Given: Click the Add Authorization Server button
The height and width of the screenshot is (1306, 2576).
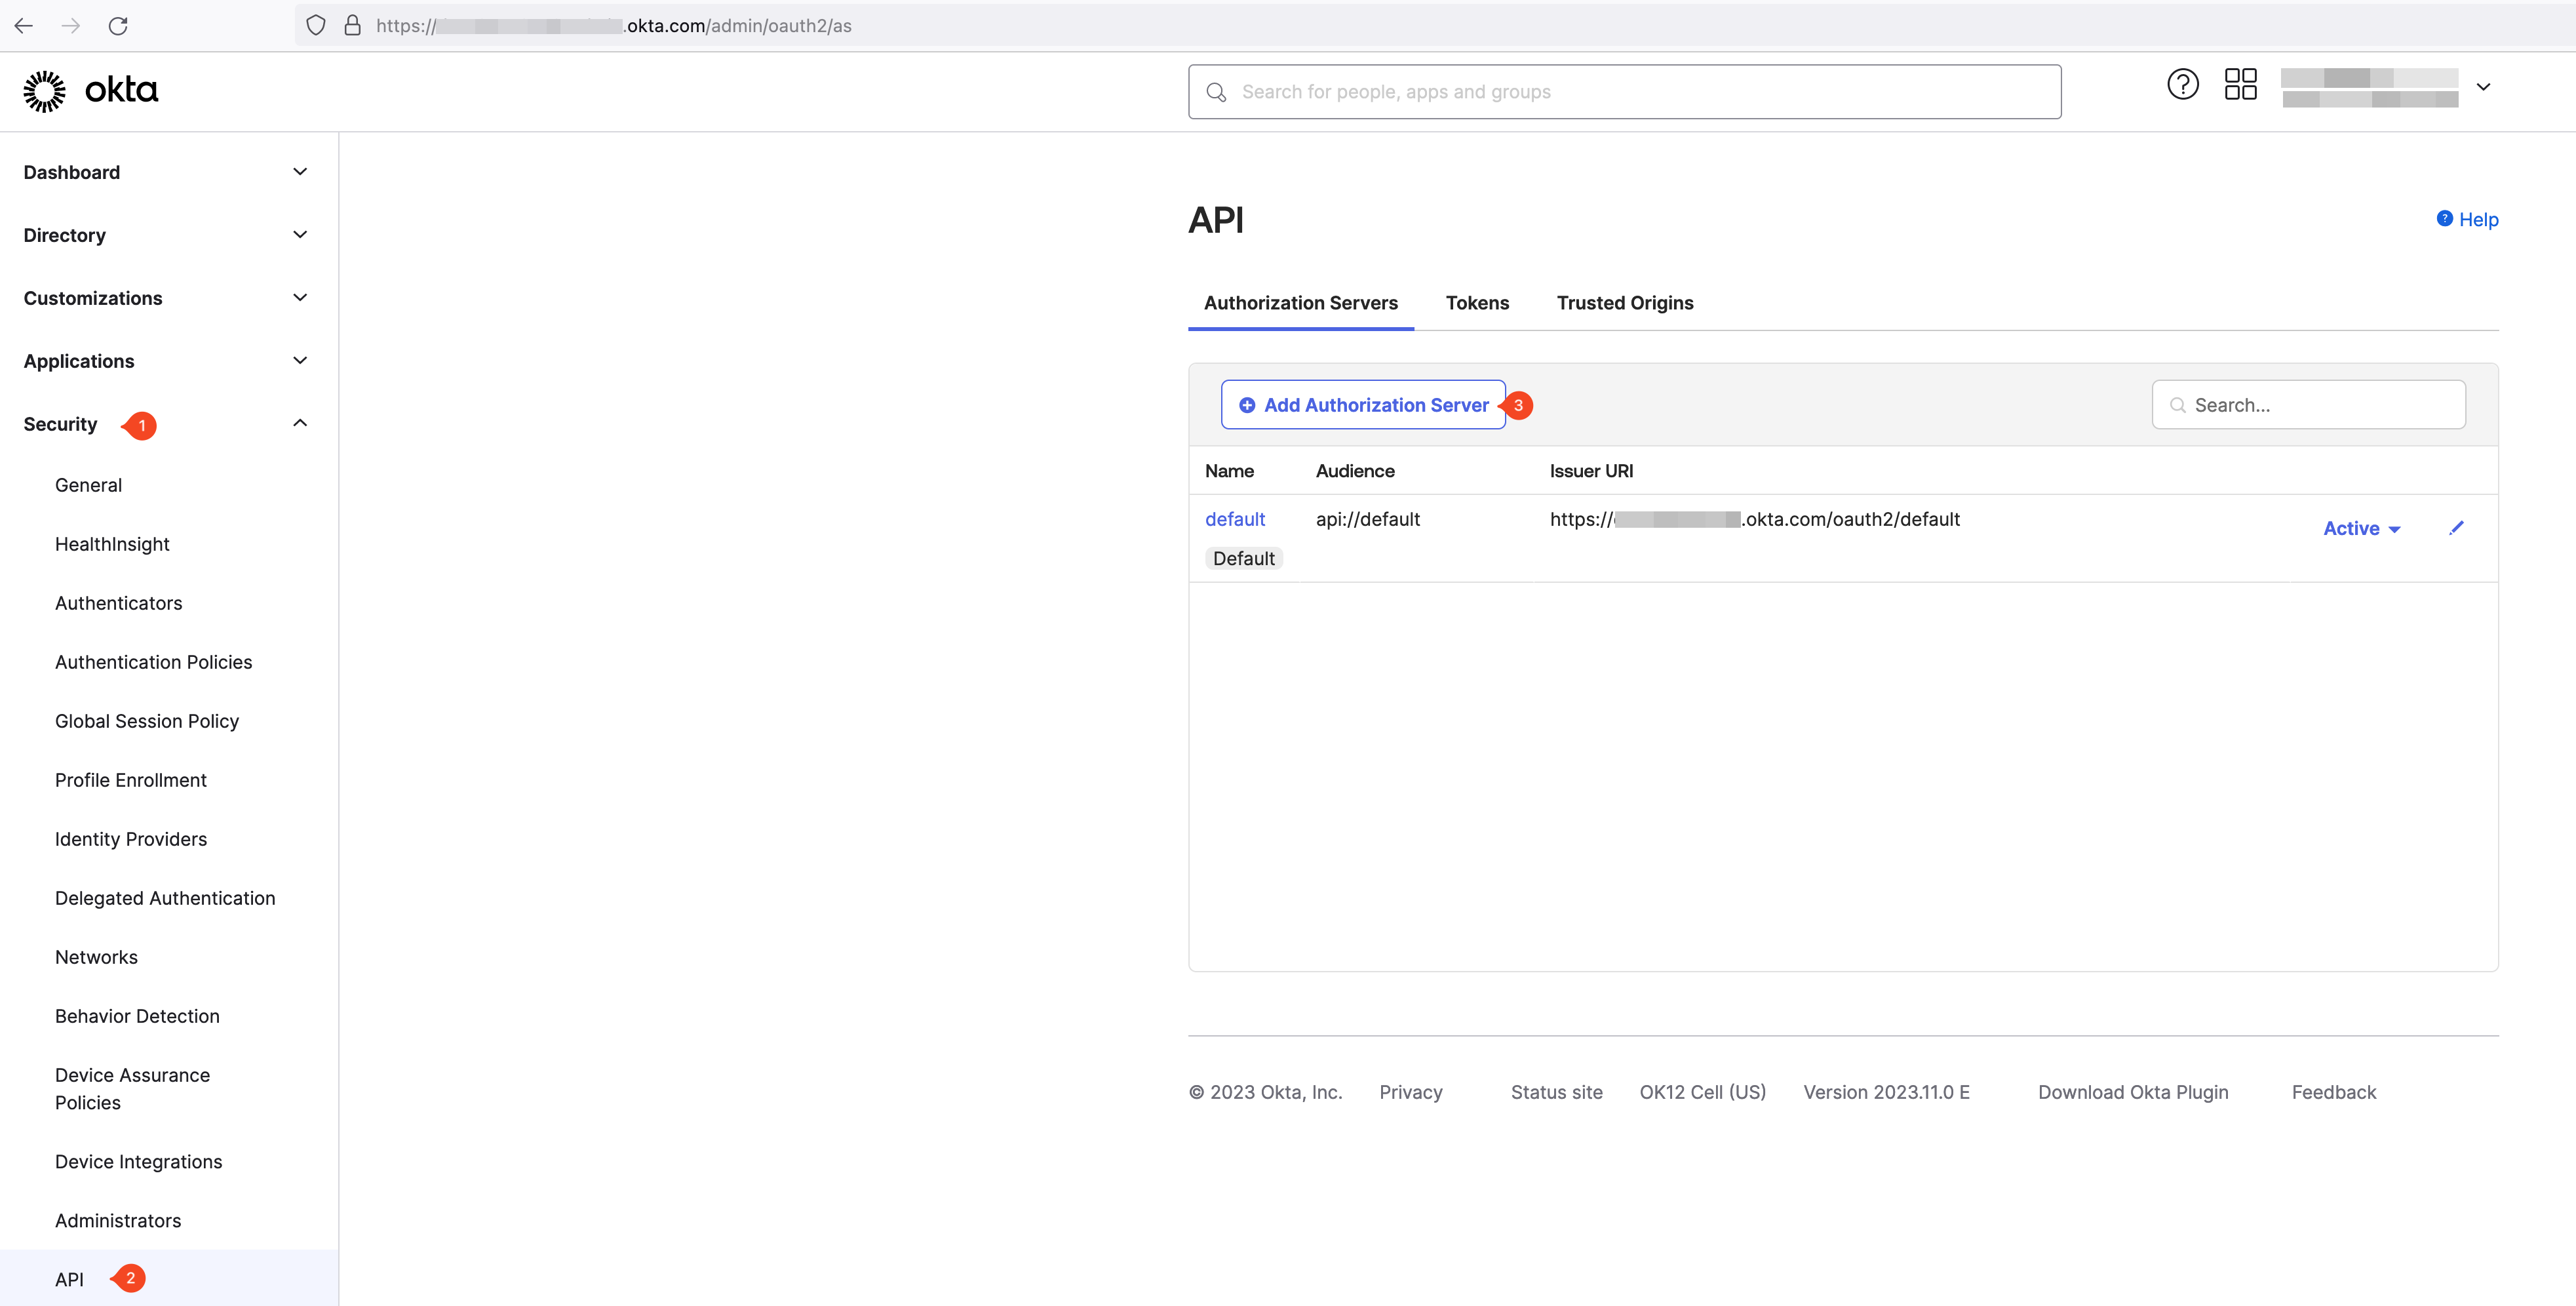Looking at the screenshot, I should pos(1364,405).
